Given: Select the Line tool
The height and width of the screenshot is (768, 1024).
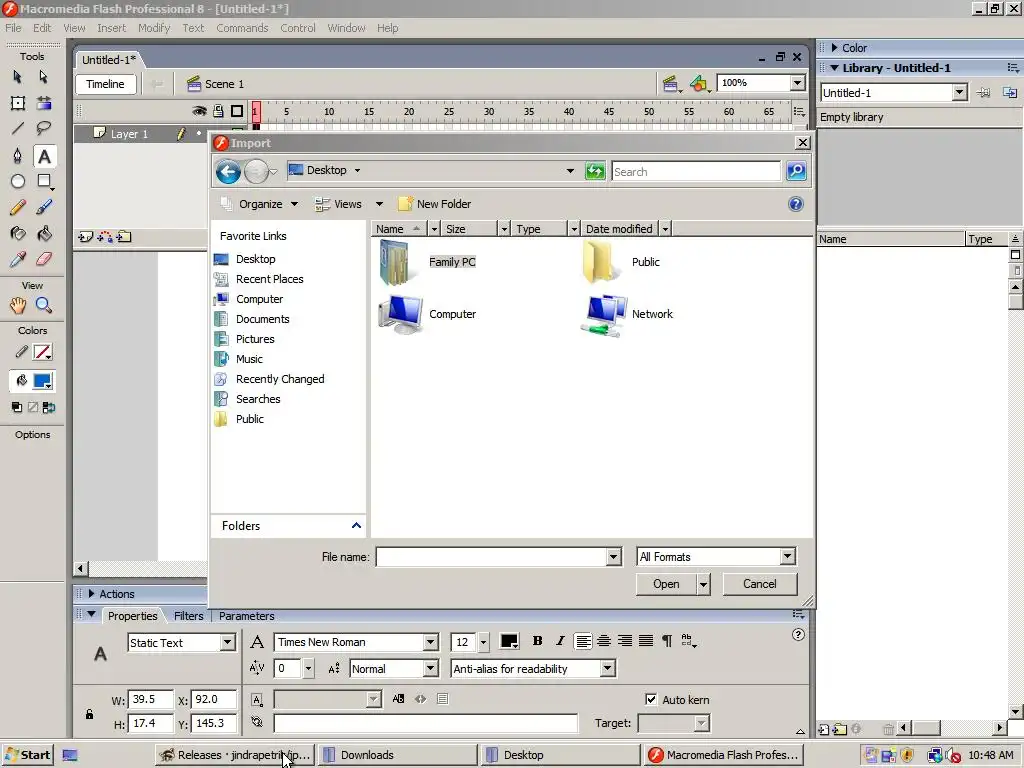Looking at the screenshot, I should [x=18, y=129].
